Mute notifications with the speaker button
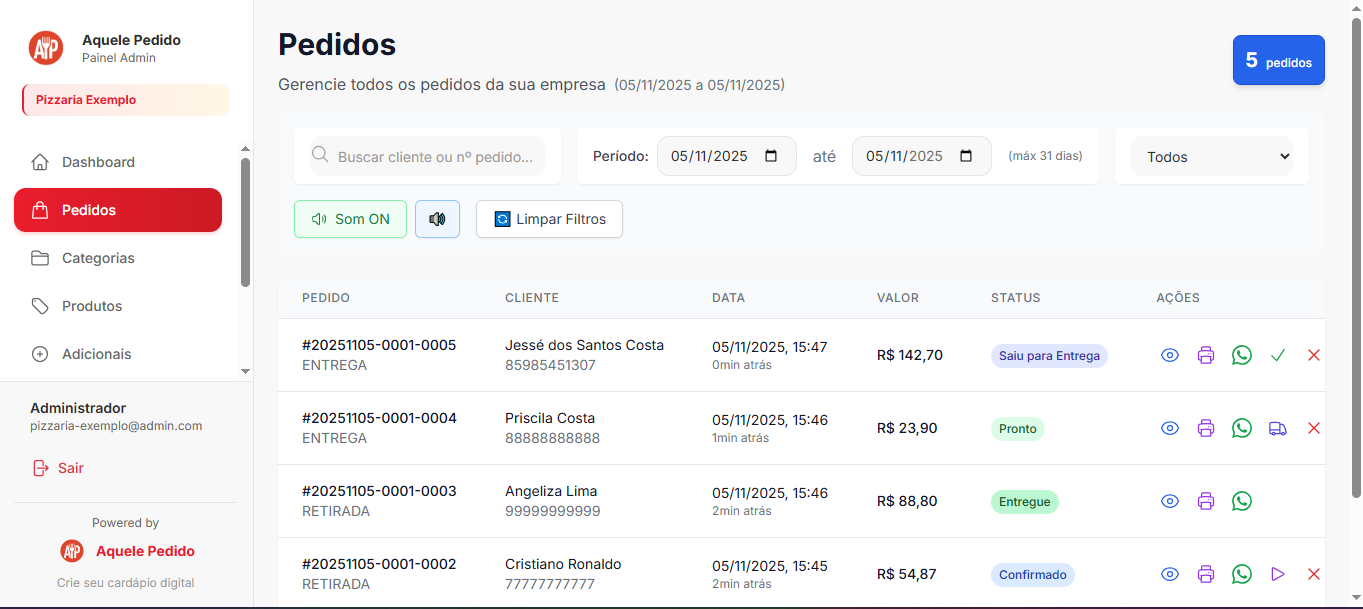Image resolution: width=1363 pixels, height=609 pixels. coord(437,218)
